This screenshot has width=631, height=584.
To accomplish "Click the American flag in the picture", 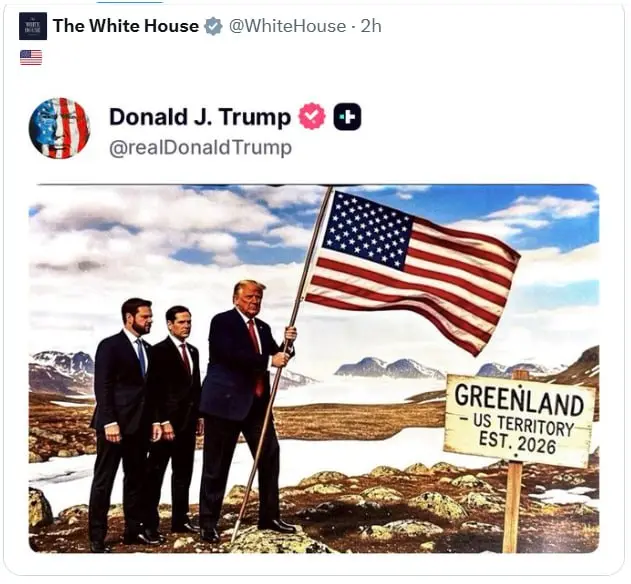I will pyautogui.click(x=410, y=270).
